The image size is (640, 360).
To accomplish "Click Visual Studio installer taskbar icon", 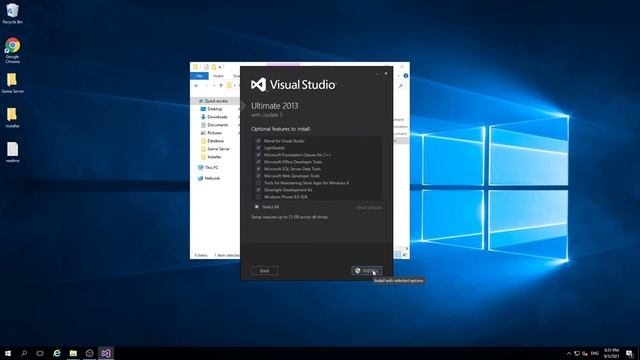I will [106, 353].
